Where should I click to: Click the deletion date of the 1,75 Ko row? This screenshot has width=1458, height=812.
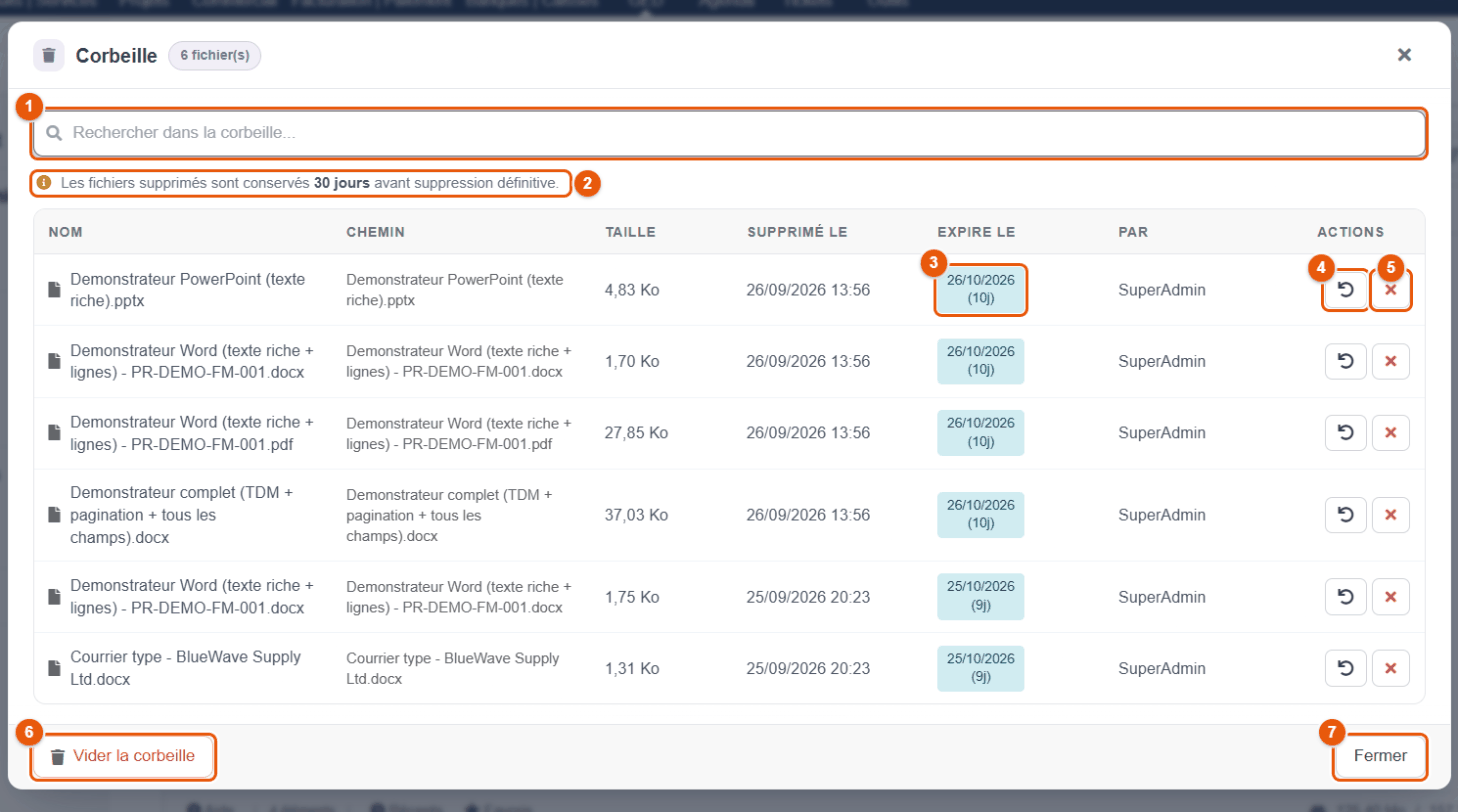808,596
